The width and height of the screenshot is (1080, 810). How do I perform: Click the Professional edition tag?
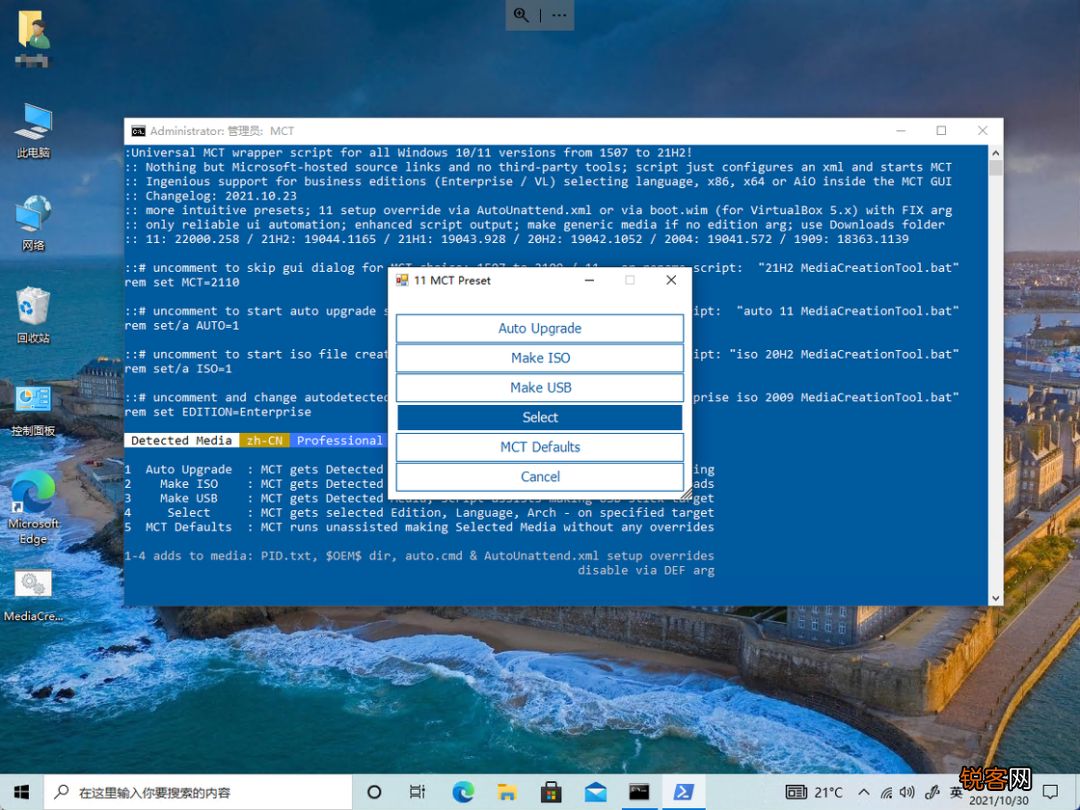[339, 441]
